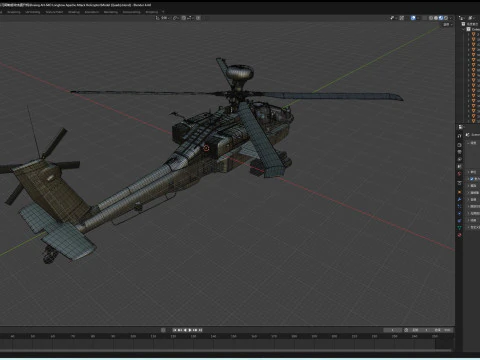
Task: Toggle proportional editing
Action: (x=198, y=18)
